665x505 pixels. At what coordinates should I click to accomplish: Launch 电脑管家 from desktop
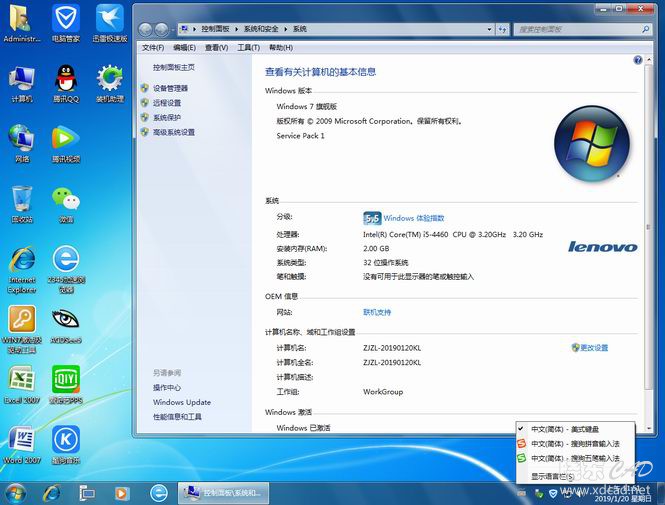[x=66, y=23]
